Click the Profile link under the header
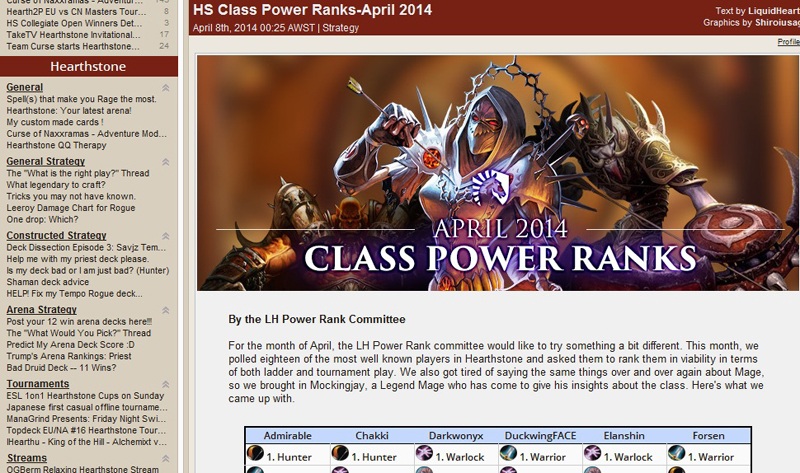800x473 pixels. point(788,42)
